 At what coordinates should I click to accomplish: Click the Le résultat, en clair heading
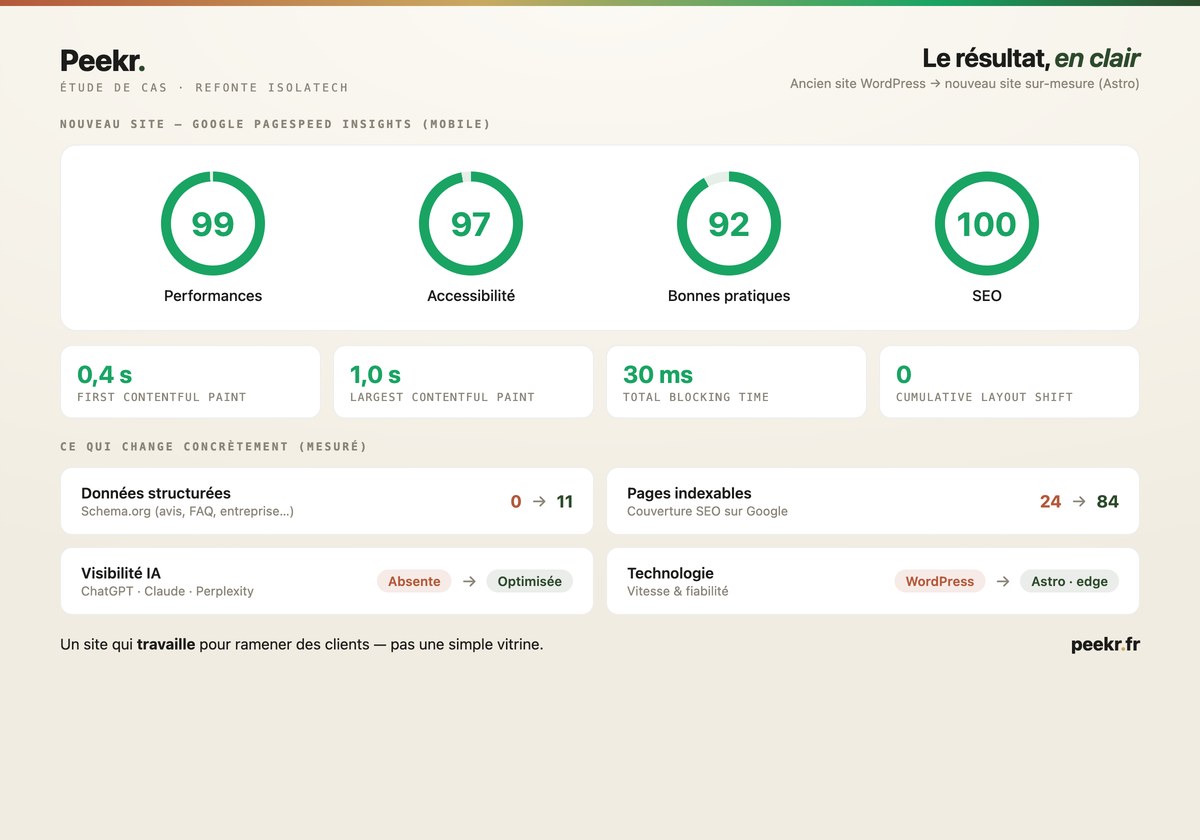pos(1031,59)
